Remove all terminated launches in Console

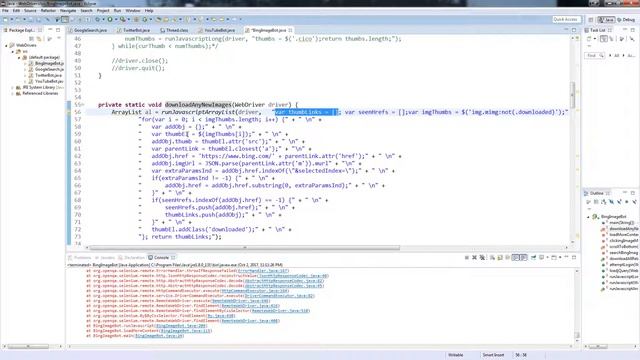[482, 258]
